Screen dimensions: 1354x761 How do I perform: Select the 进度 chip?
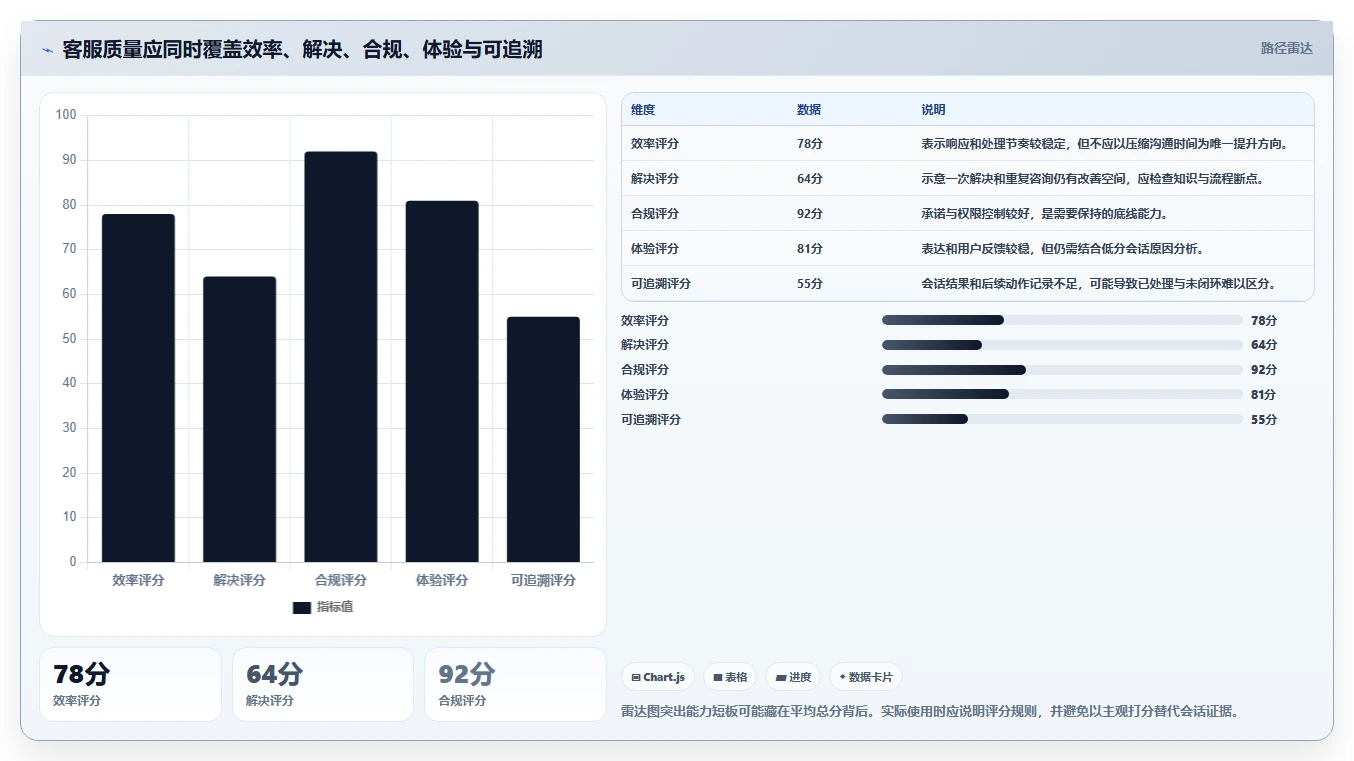(793, 677)
